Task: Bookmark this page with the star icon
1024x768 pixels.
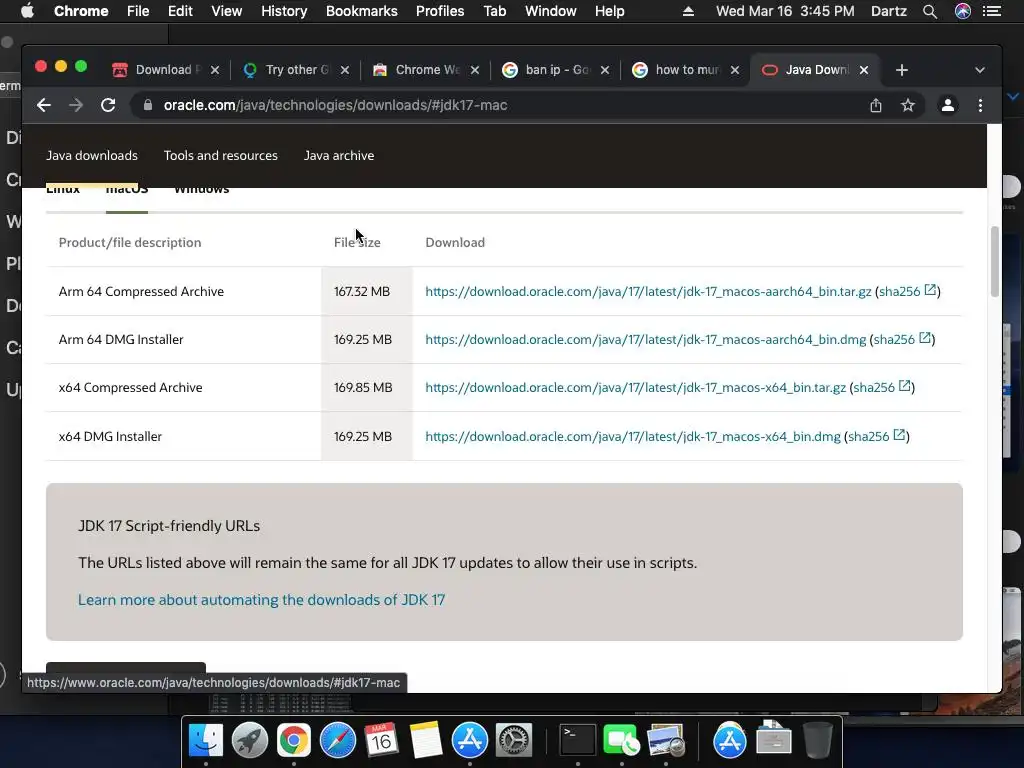Action: [x=908, y=105]
